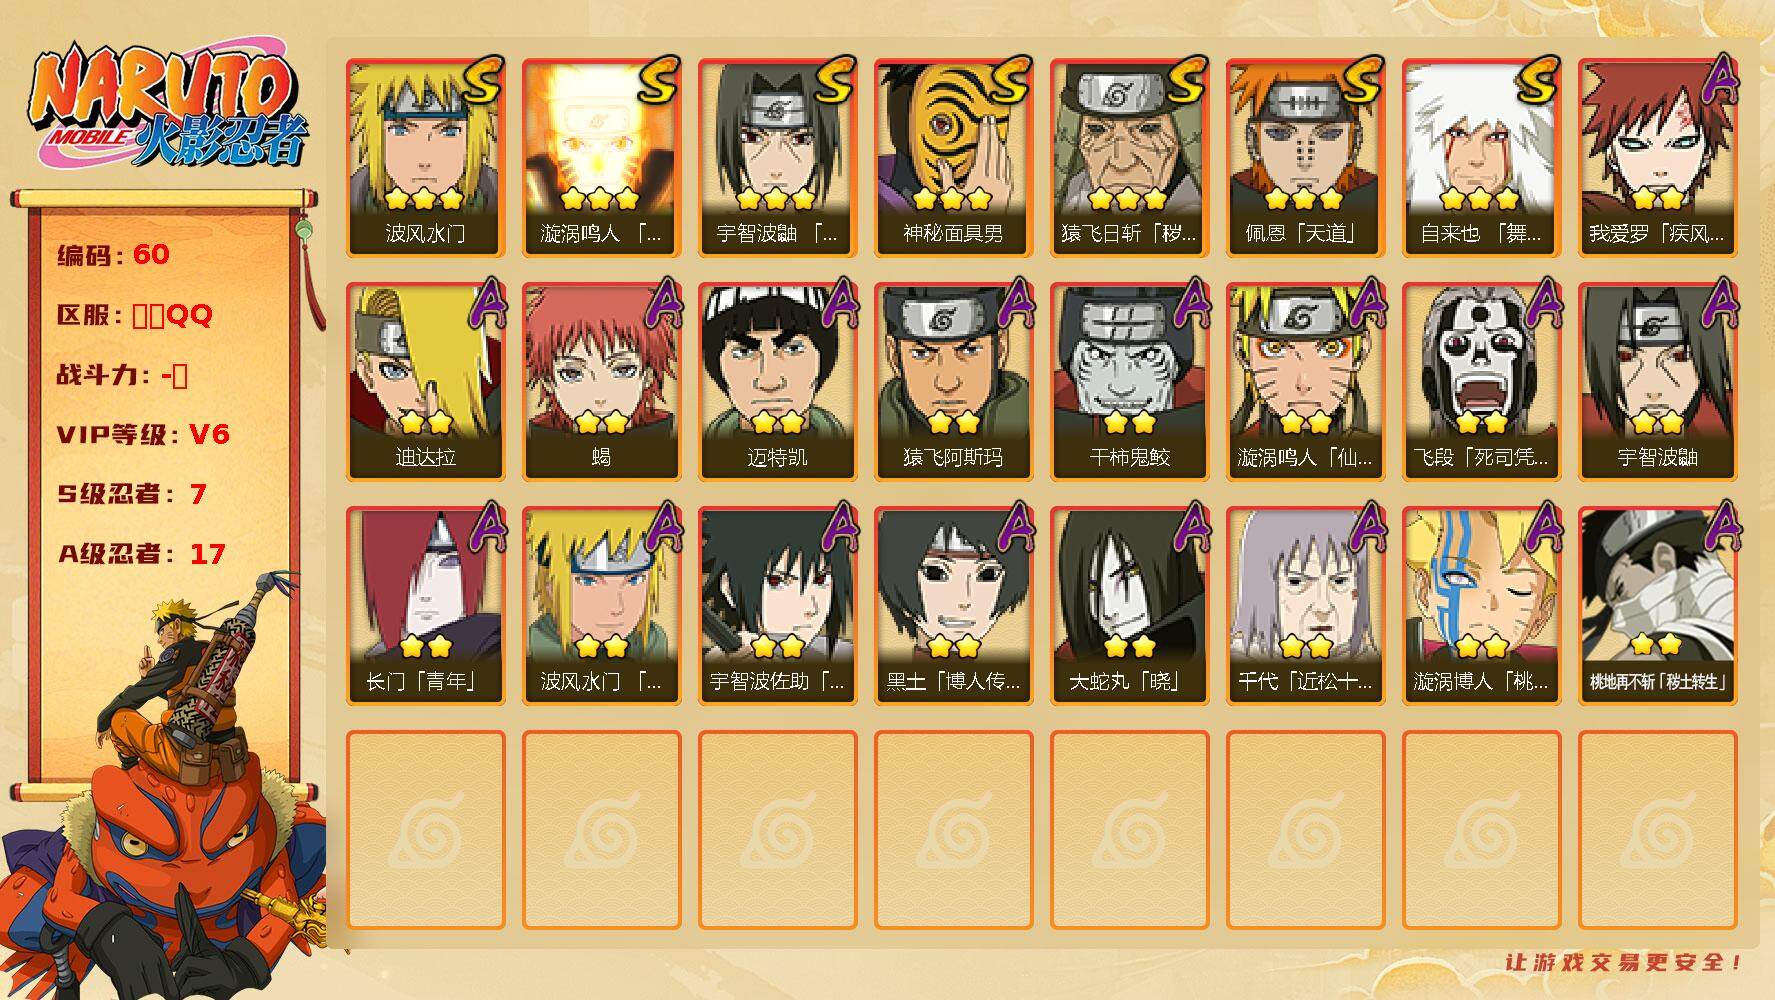Click the 让游戏交易更安全 slogan text
This screenshot has height=1000, width=1775.
pyautogui.click(x=1624, y=962)
